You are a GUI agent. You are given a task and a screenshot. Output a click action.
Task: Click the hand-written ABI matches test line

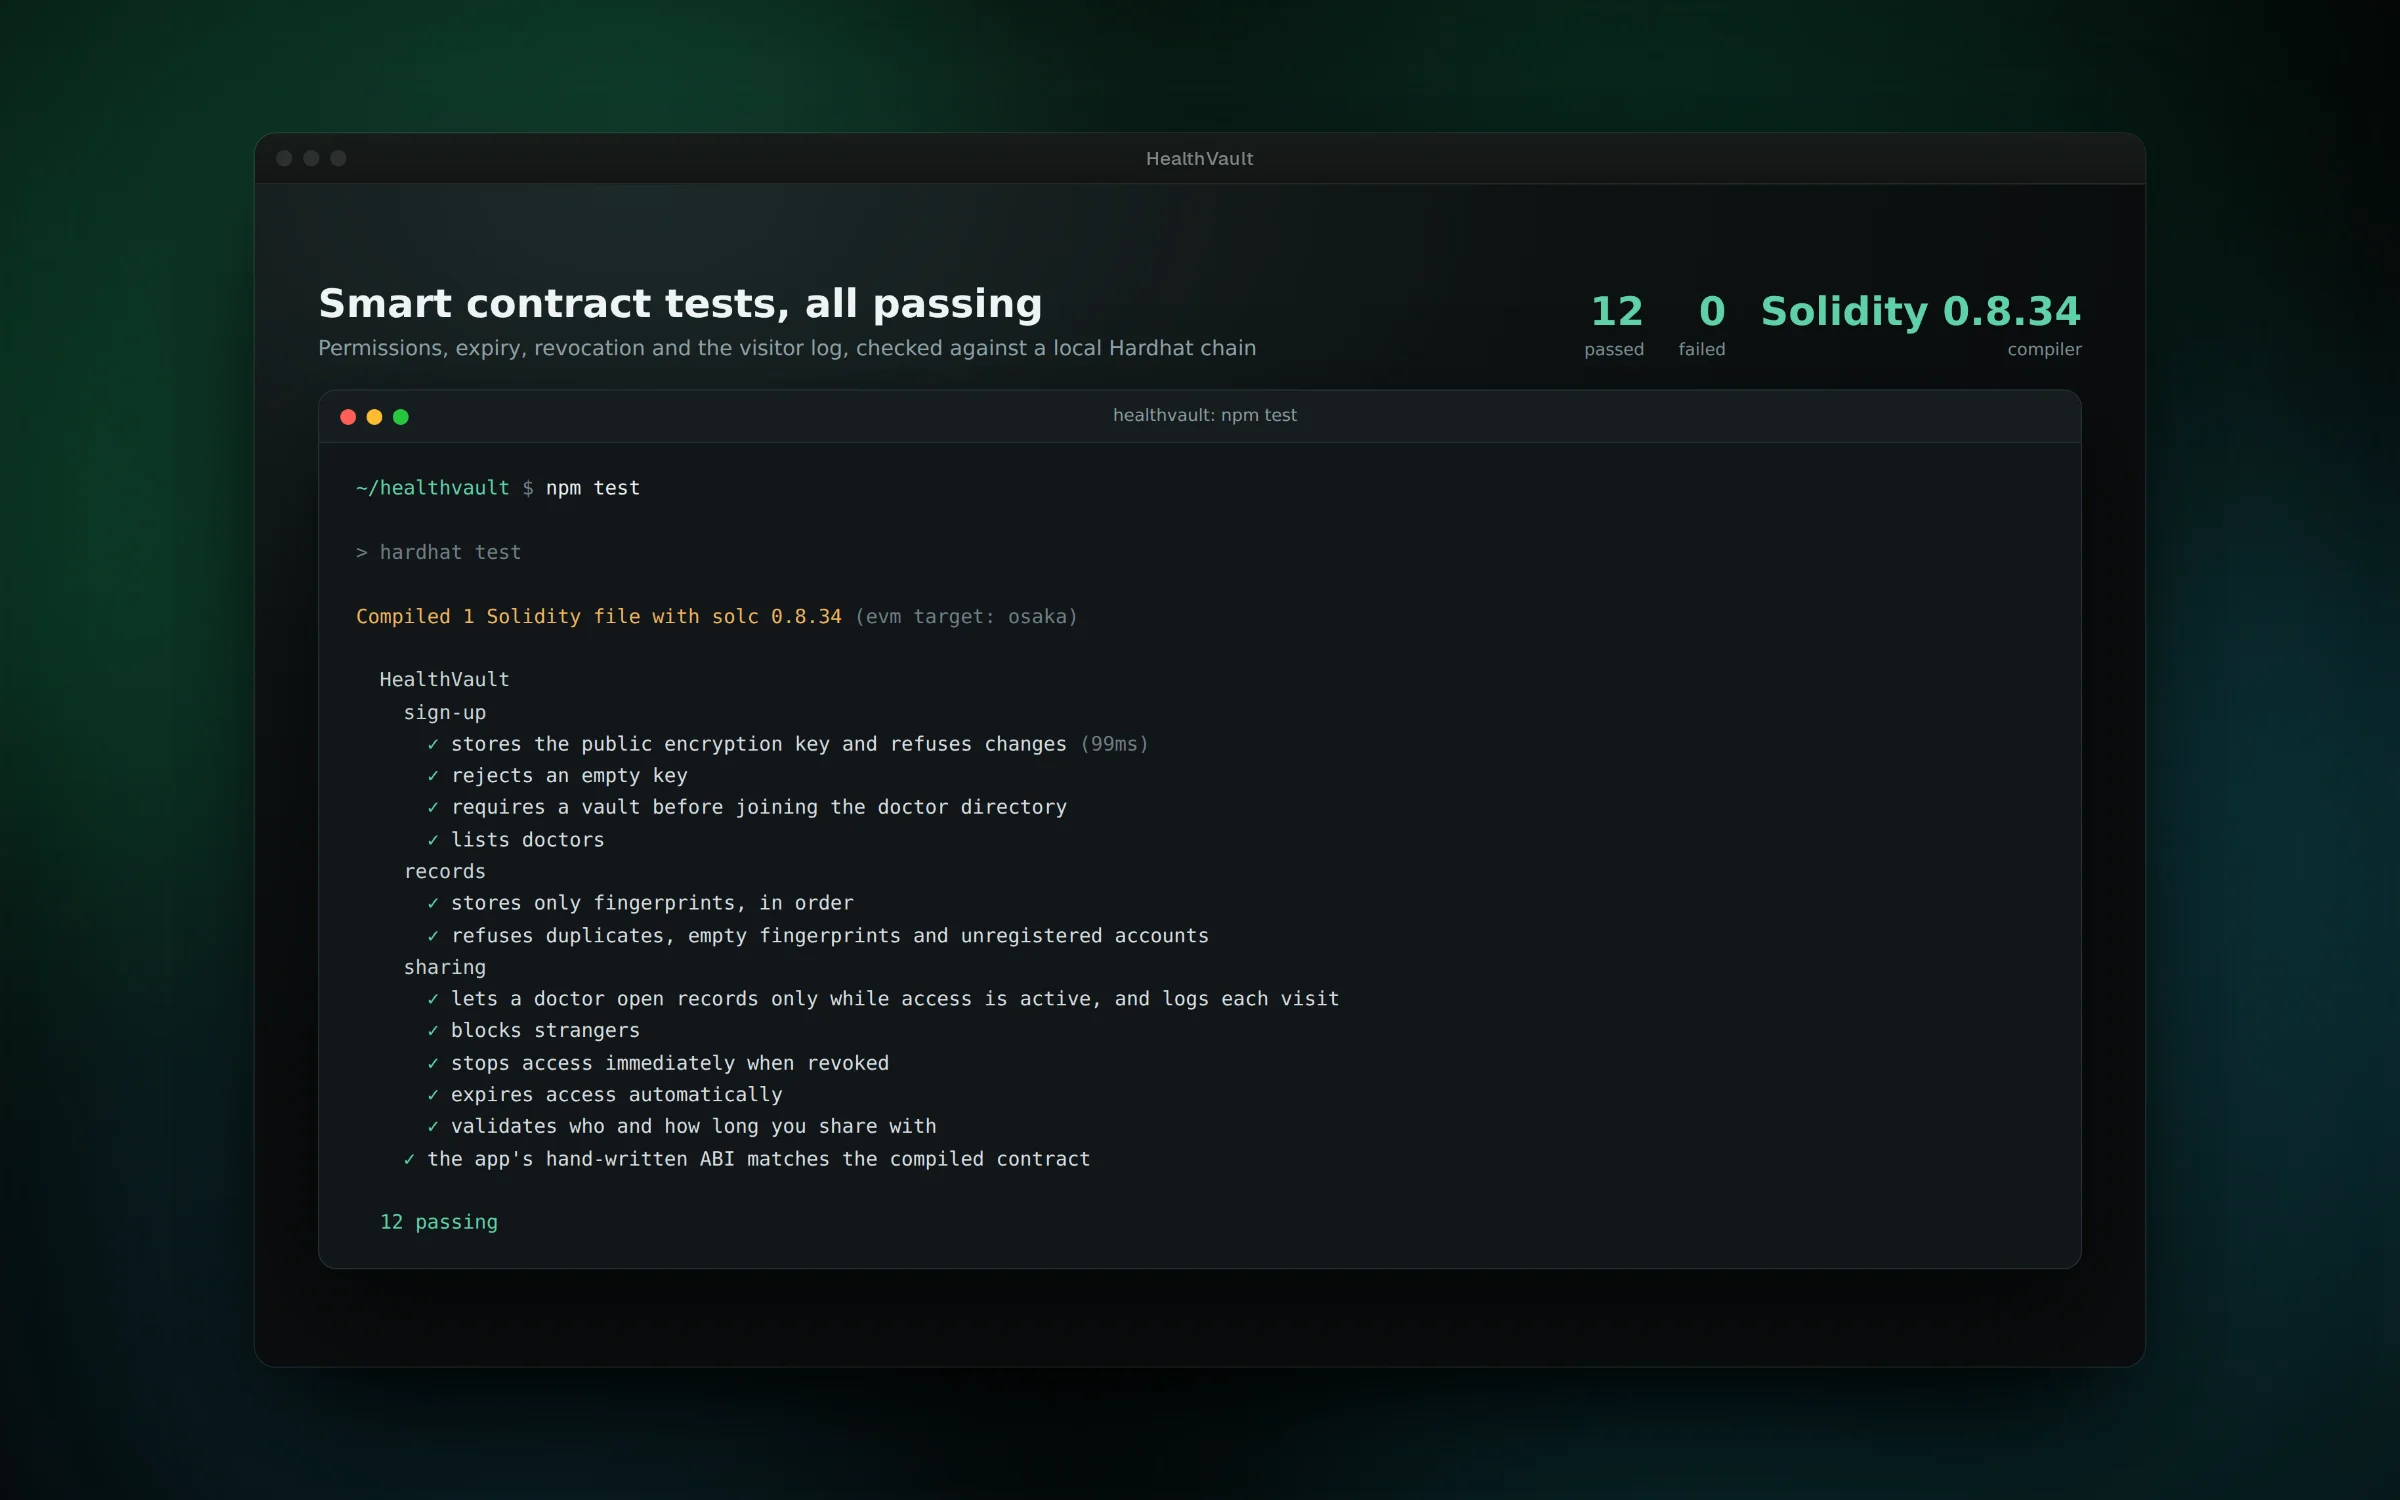[x=758, y=1159]
